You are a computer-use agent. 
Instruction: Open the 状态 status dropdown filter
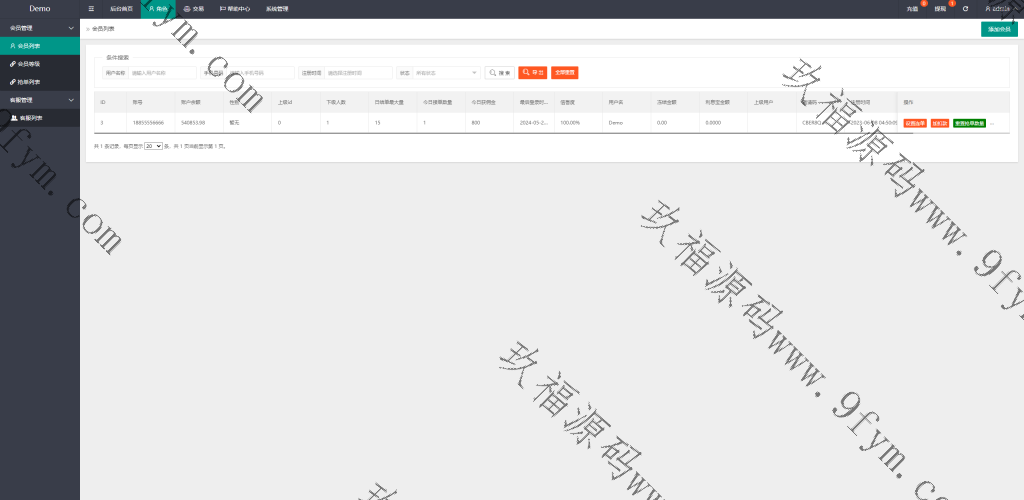[x=446, y=73]
